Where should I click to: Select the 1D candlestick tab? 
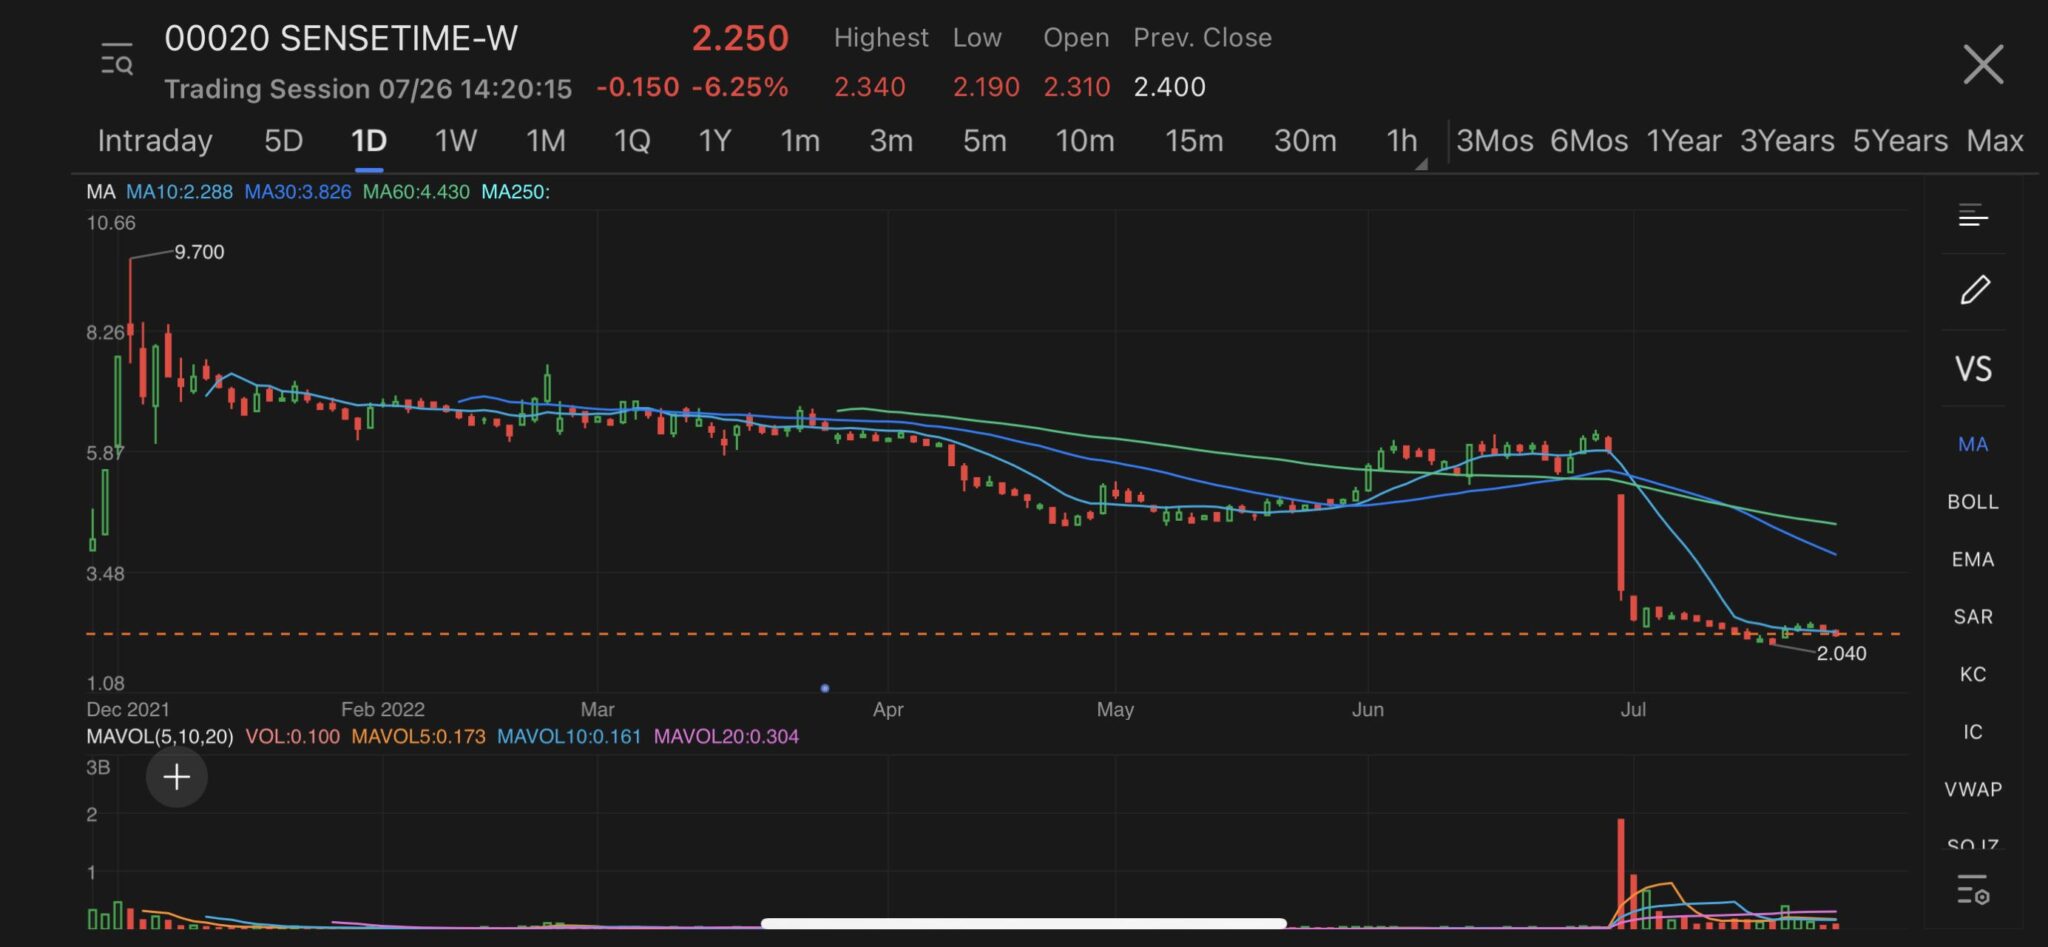pos(369,141)
